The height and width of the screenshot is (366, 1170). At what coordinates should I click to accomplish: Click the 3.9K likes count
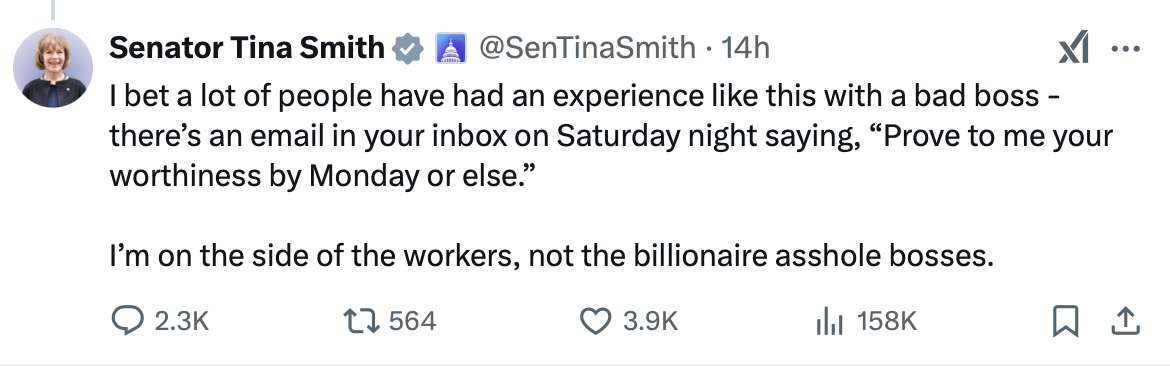pyautogui.click(x=650, y=321)
